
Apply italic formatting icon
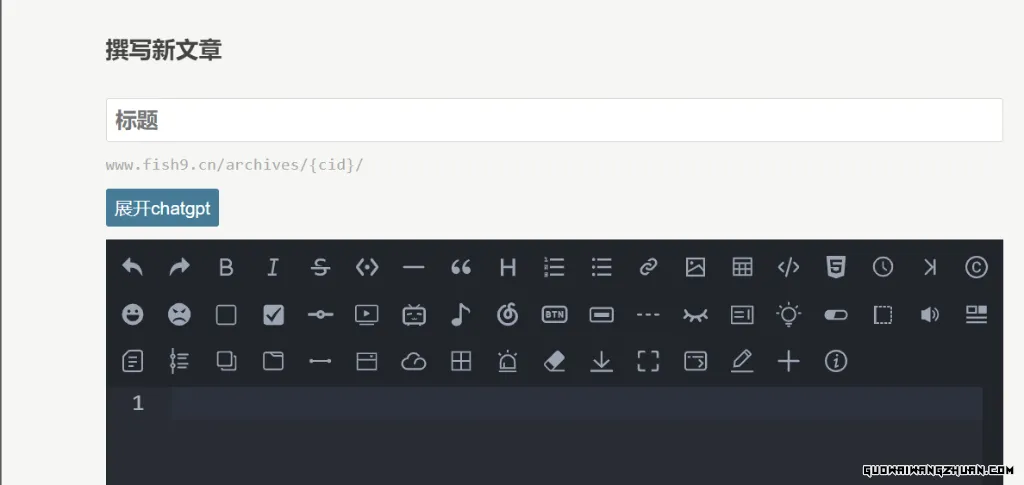click(273, 267)
